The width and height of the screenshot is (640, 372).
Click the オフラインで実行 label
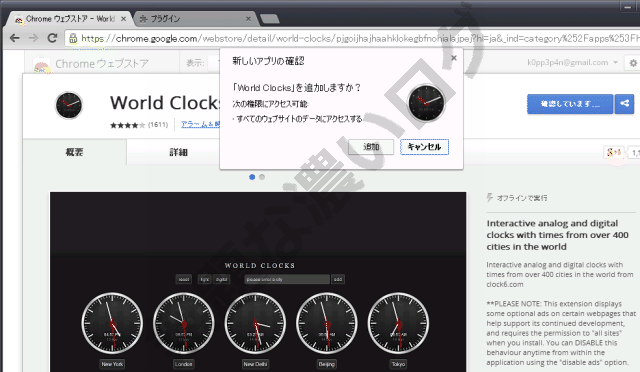coord(522,198)
